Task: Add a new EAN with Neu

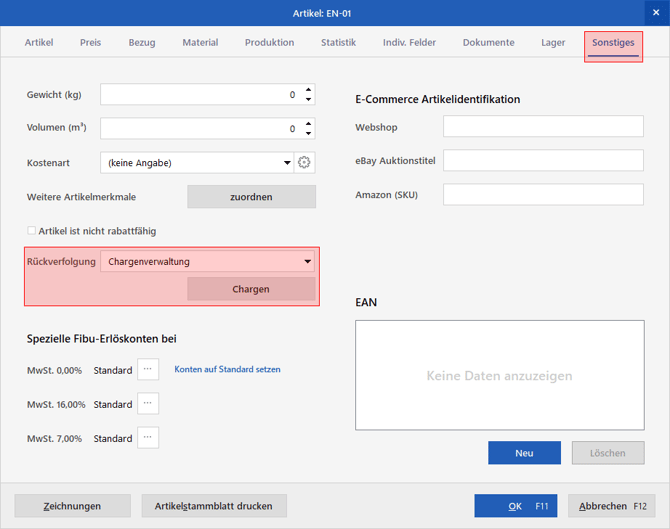Action: (524, 453)
